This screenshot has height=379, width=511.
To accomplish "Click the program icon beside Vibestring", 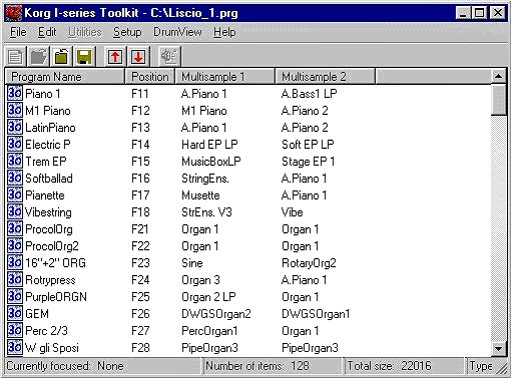I will click(x=15, y=212).
